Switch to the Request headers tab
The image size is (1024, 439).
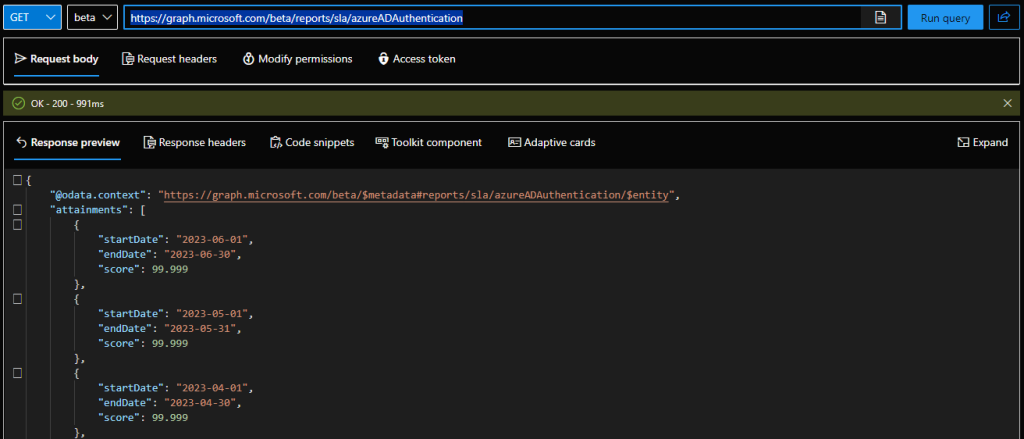(169, 59)
